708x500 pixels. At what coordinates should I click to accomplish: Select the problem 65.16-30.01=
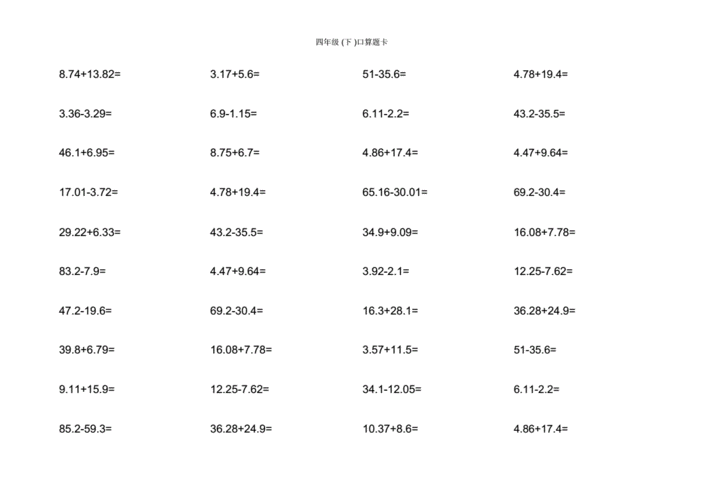395,192
